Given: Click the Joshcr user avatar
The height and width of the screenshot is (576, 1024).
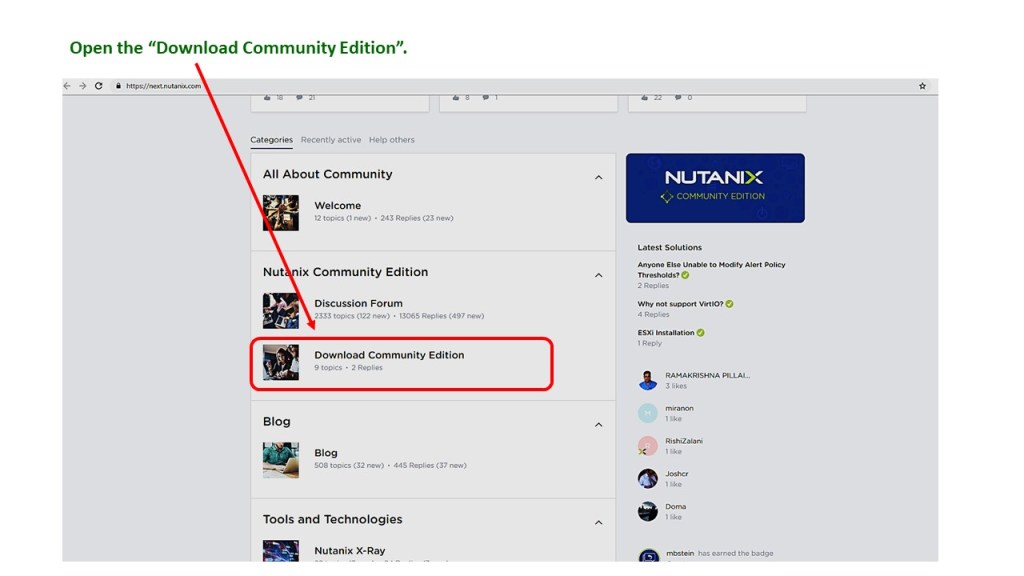Looking at the screenshot, I should [x=648, y=478].
